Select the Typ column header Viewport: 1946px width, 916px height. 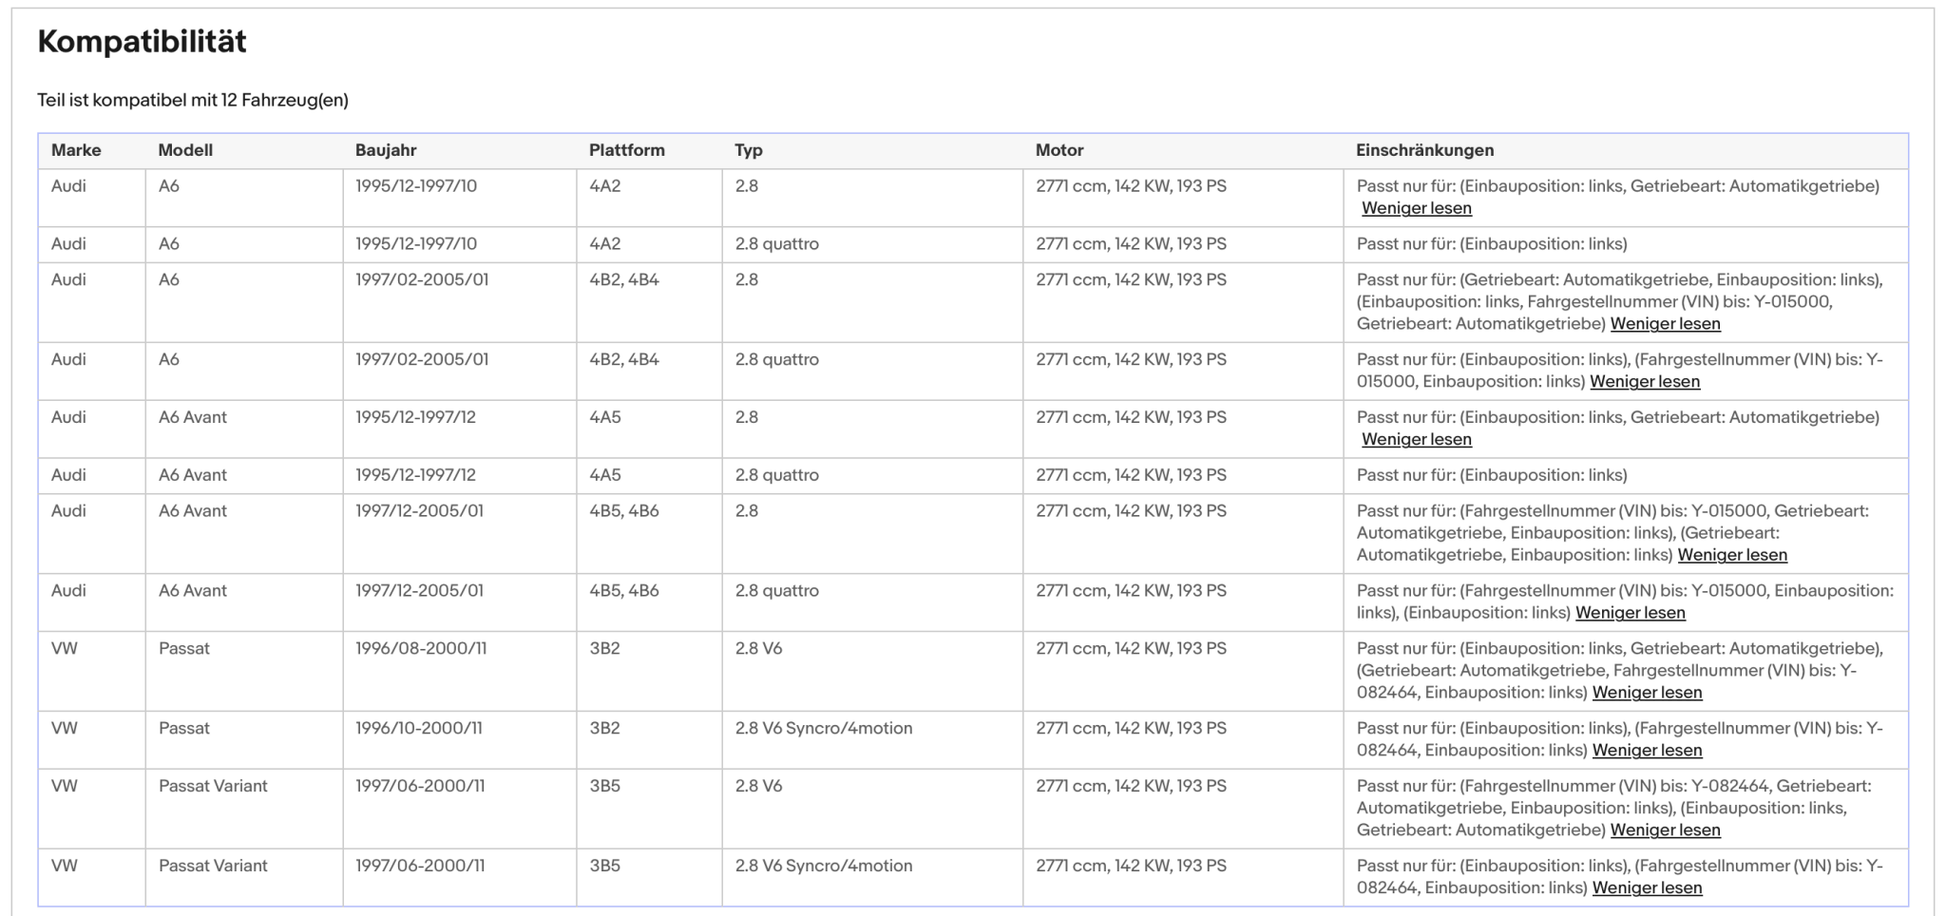coord(748,150)
